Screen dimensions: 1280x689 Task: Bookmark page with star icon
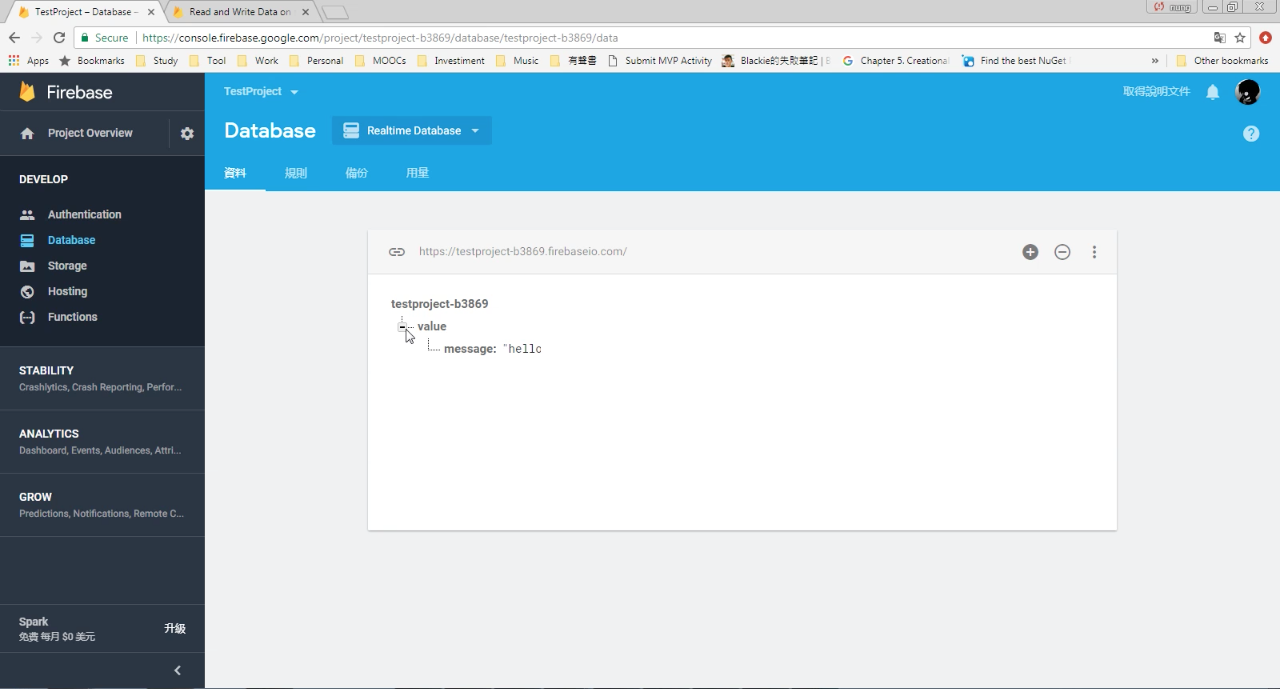tap(1240, 38)
